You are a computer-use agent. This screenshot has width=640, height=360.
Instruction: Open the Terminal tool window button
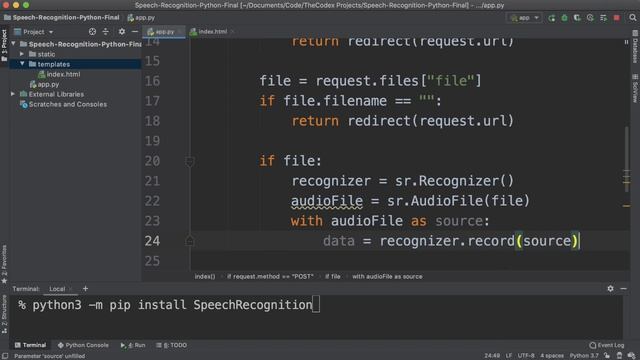coord(30,345)
